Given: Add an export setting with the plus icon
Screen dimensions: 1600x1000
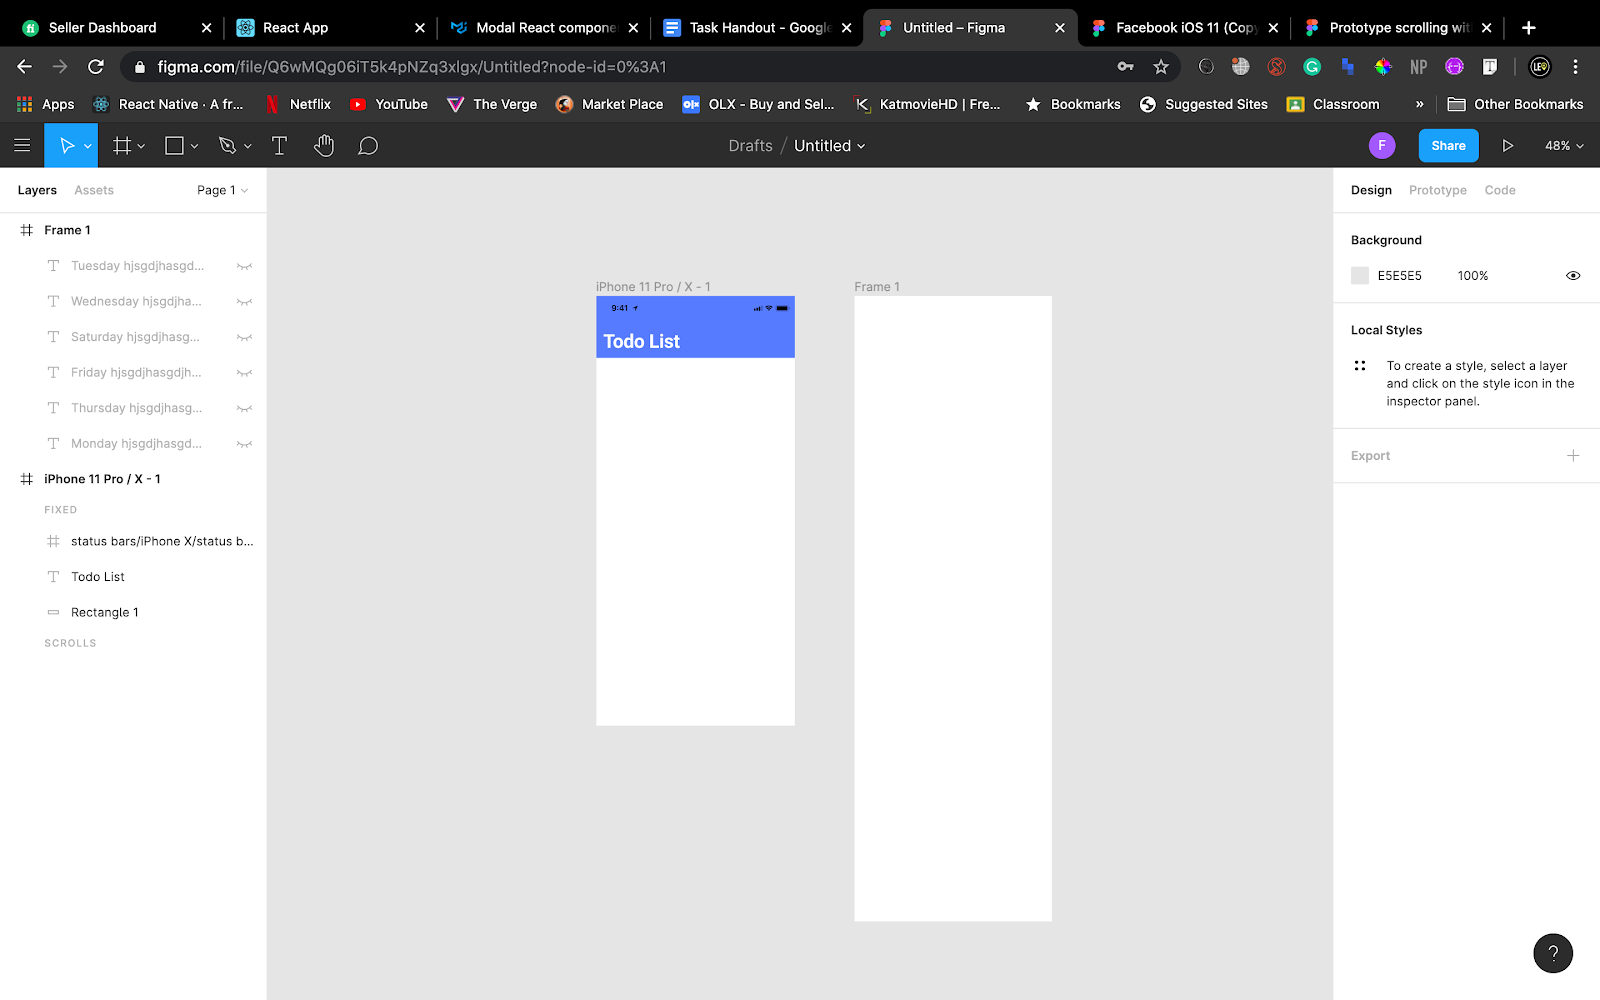Looking at the screenshot, I should pyautogui.click(x=1573, y=456).
